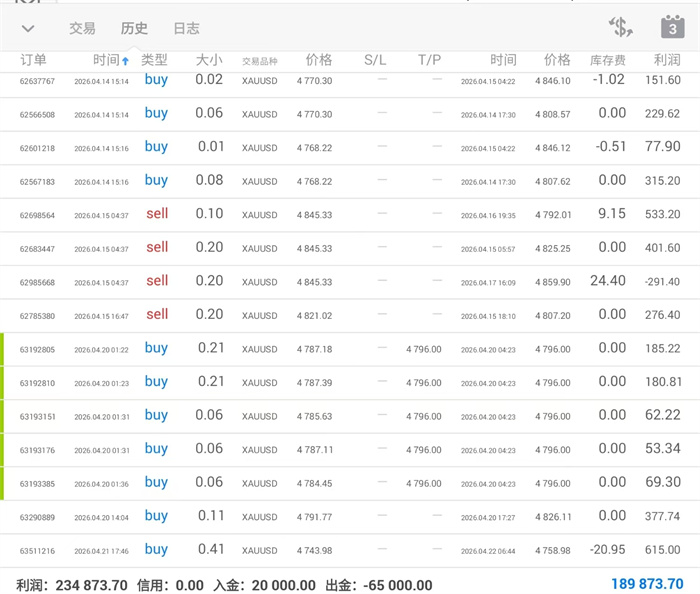The height and width of the screenshot is (594, 700).
Task: Select order 62785380 row
Action: tap(350, 316)
